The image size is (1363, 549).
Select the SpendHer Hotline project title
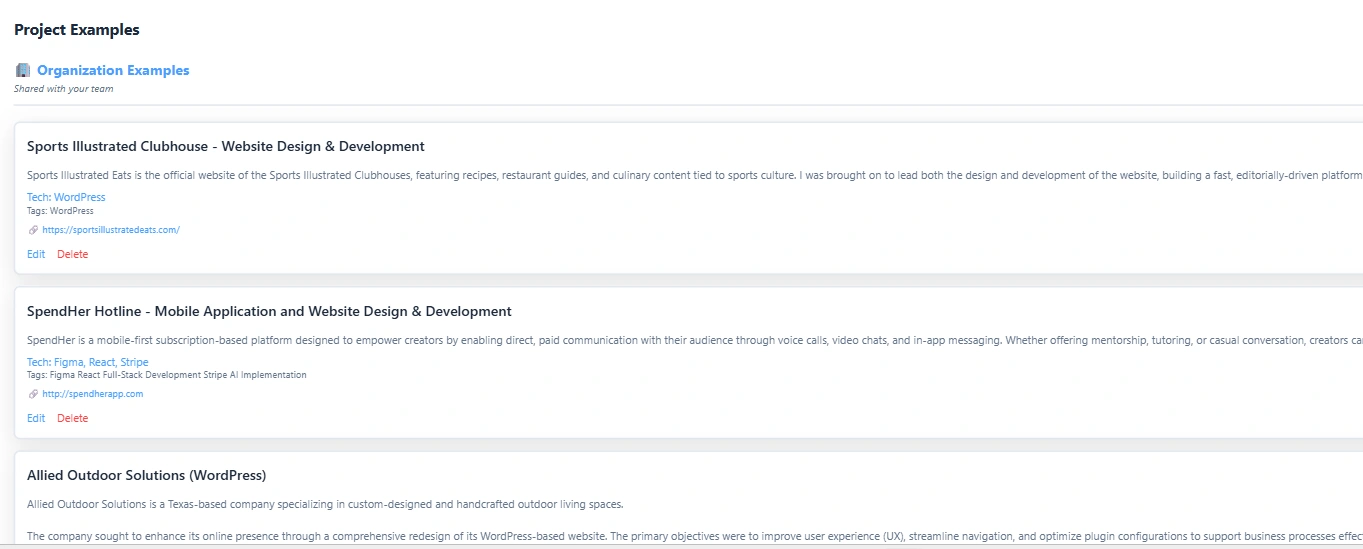(x=269, y=311)
